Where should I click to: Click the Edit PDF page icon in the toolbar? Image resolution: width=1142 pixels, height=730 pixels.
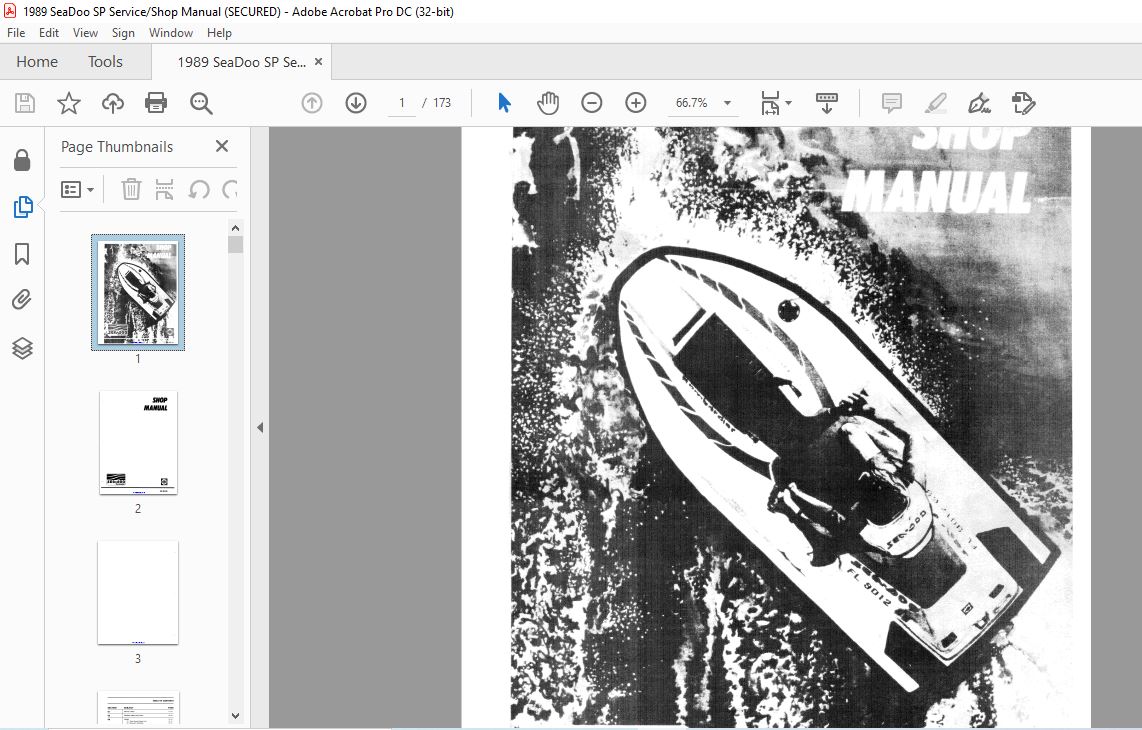tap(1023, 103)
